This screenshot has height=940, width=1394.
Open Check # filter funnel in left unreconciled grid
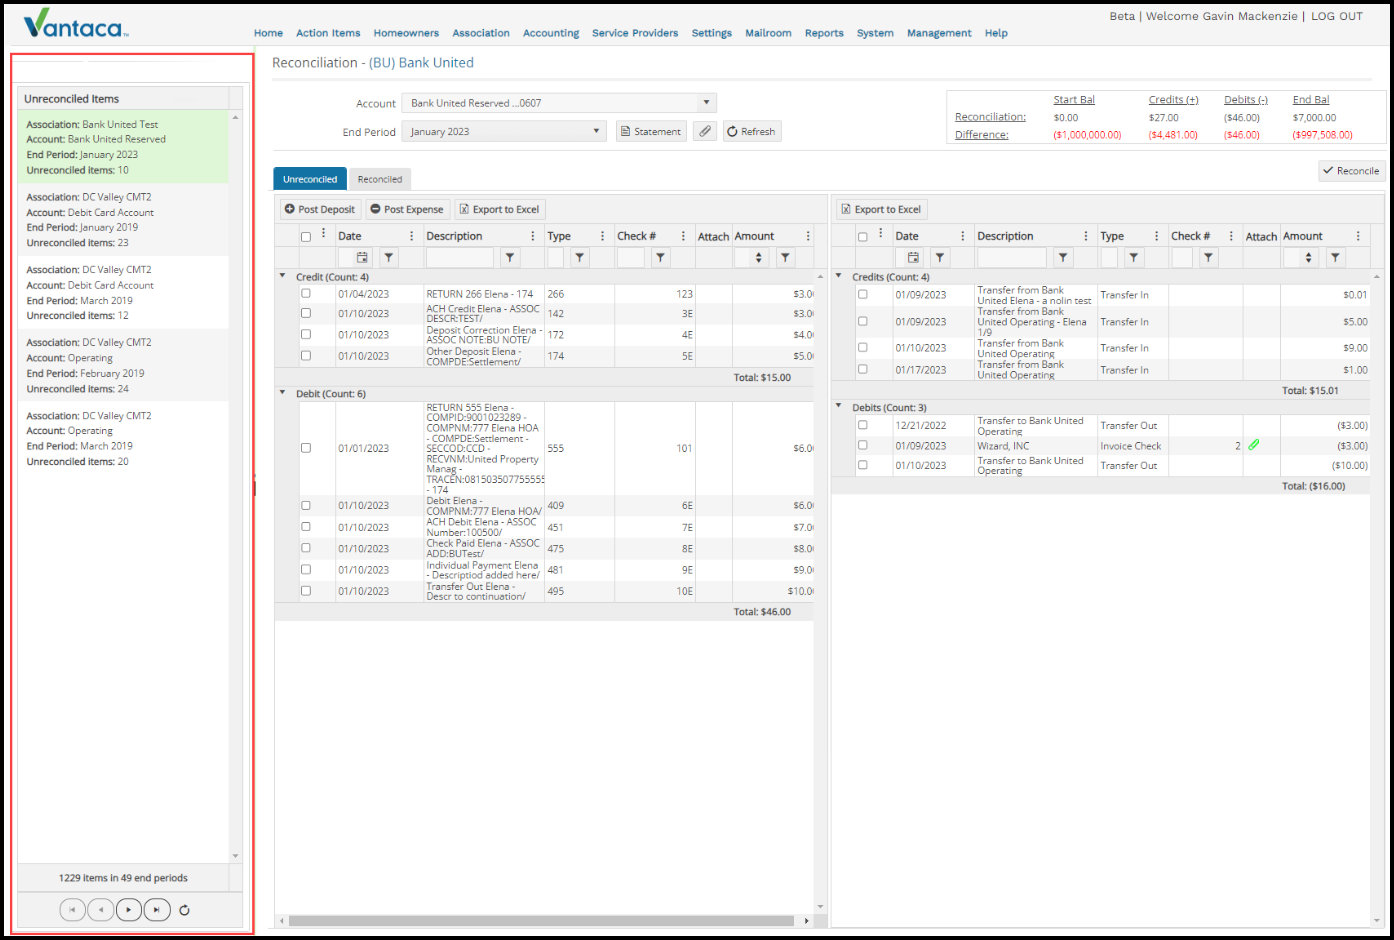[660, 258]
